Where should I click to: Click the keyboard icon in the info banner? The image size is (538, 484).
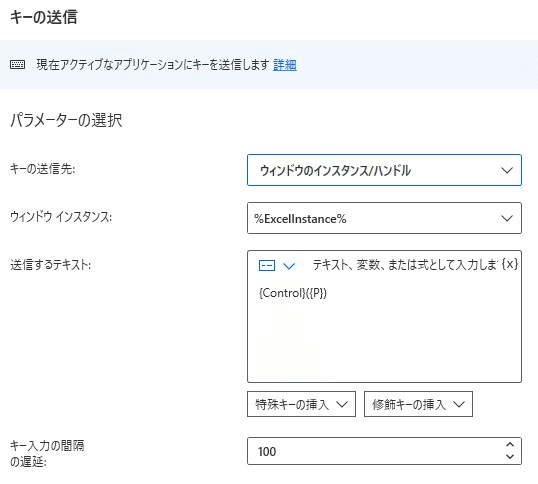click(17, 64)
